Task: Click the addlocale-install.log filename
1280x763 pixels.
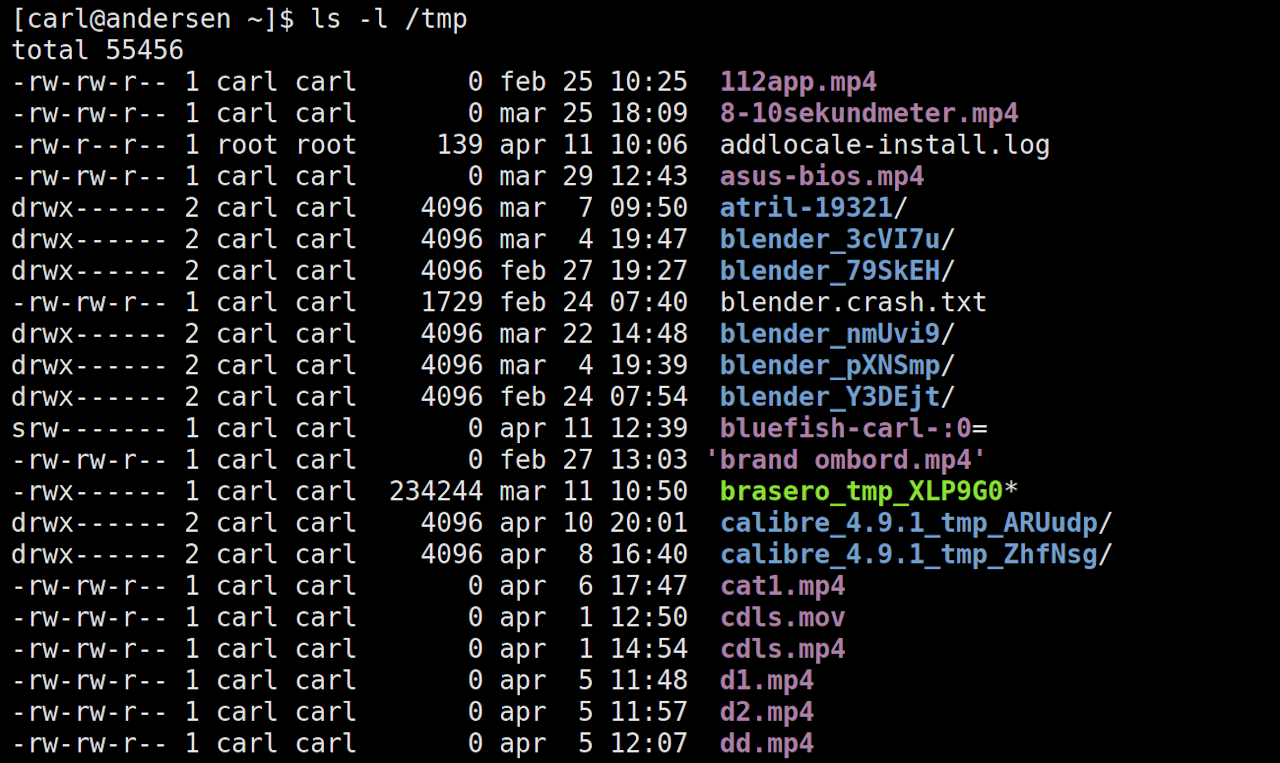Action: coord(884,145)
